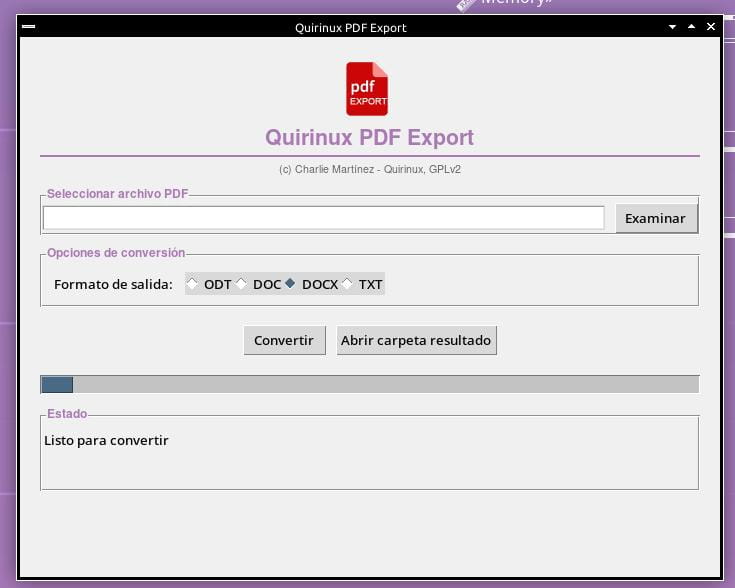Click the Charlie Martinez copyright line
735x588 pixels.
coord(370,169)
